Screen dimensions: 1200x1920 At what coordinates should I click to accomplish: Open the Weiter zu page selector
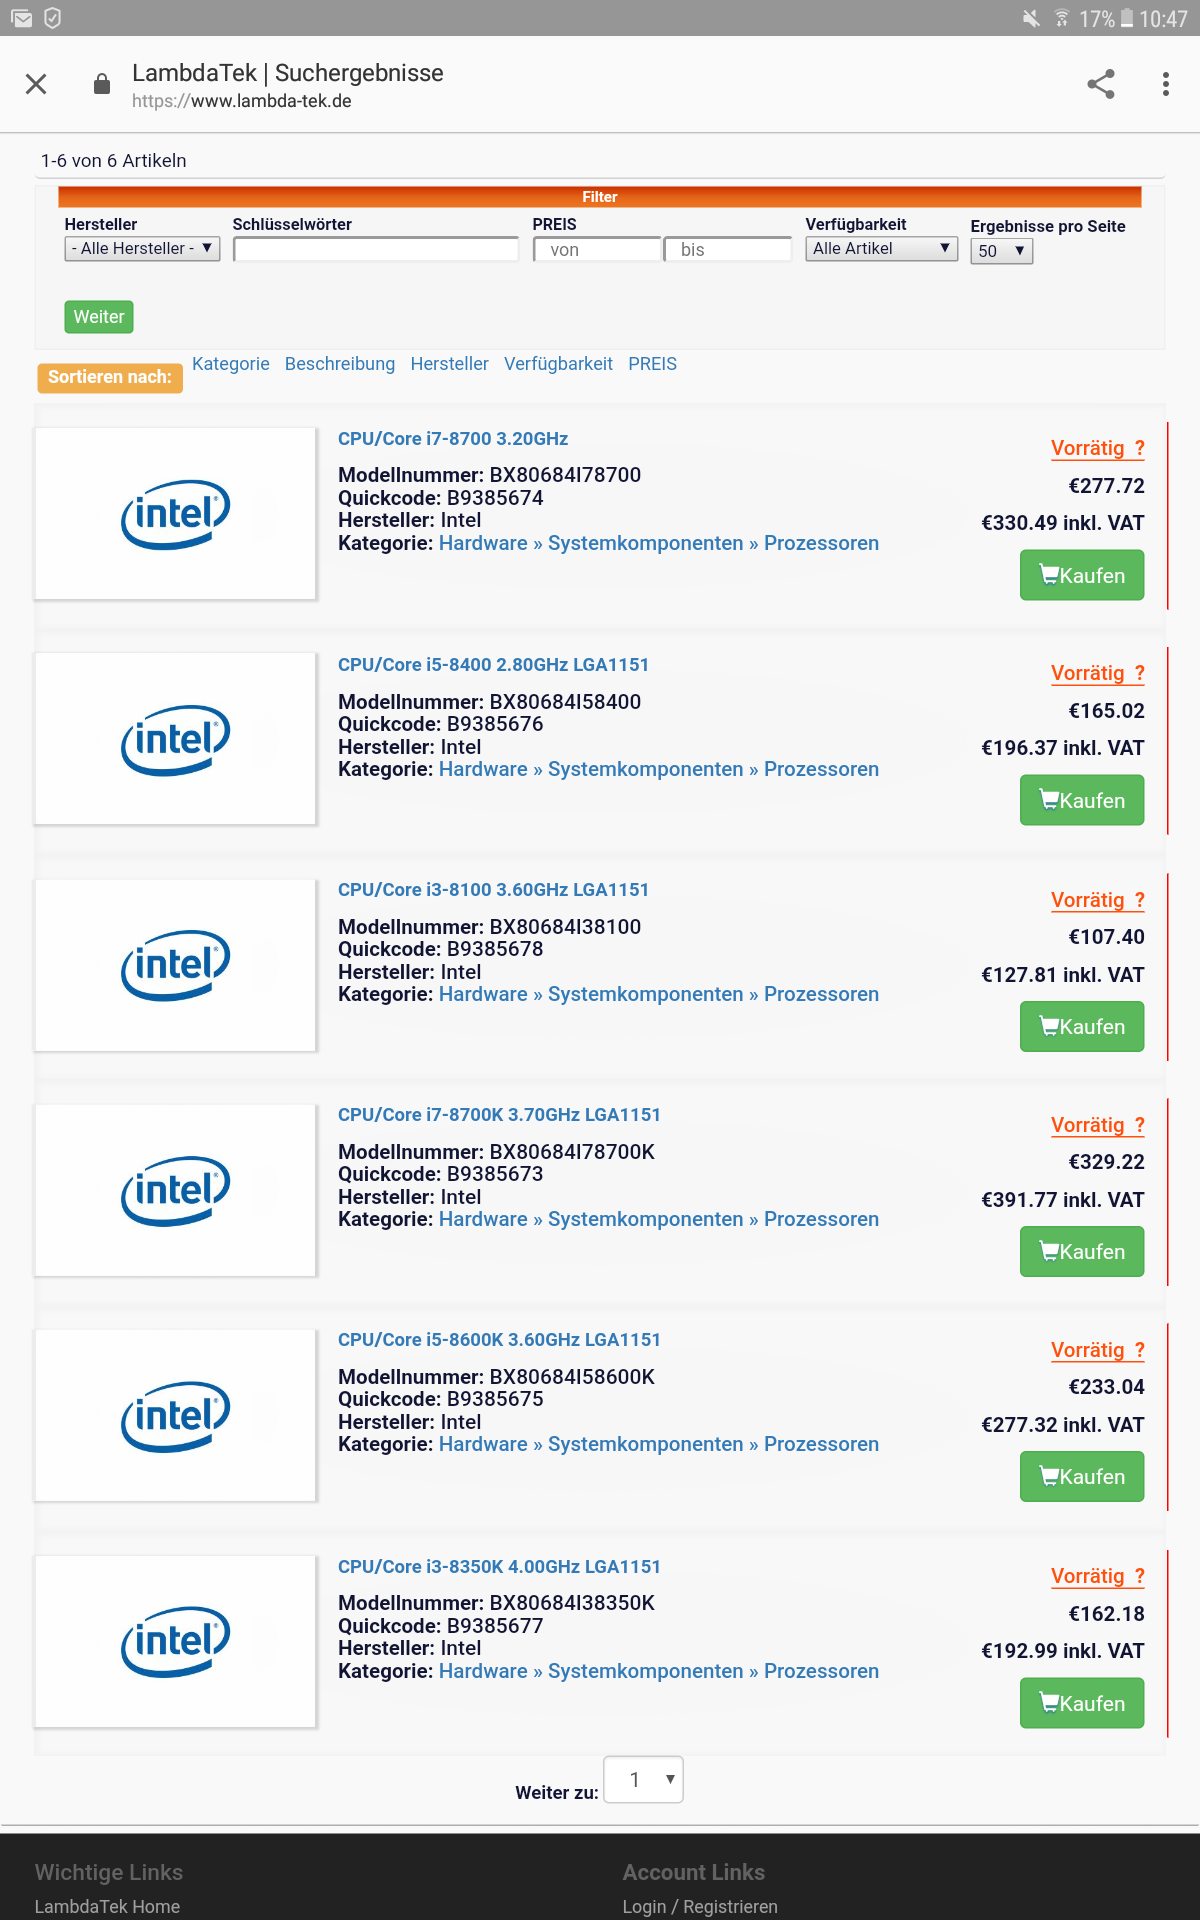(643, 1780)
